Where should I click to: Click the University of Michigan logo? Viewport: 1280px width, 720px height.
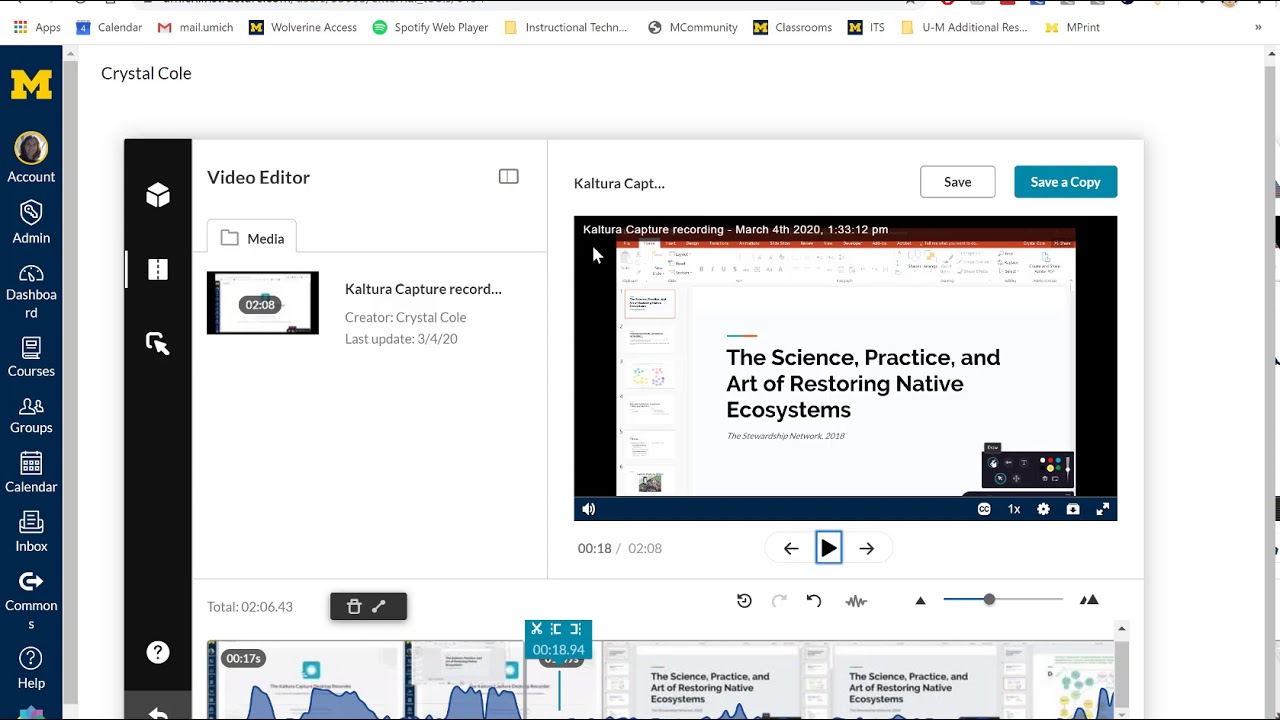(x=31, y=85)
